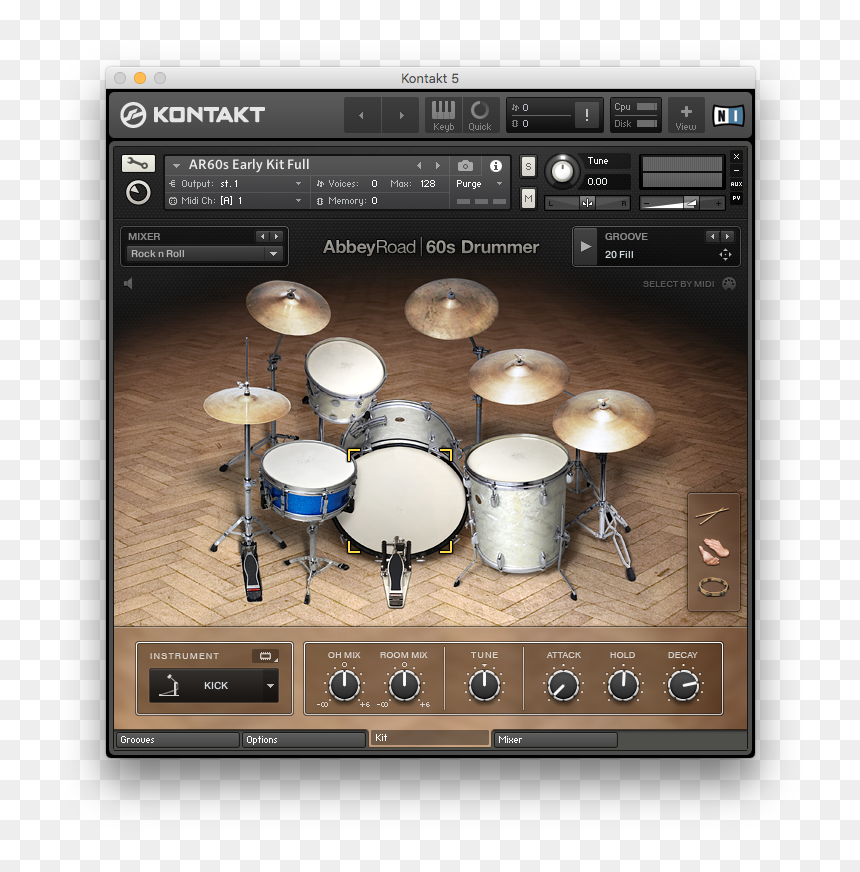Screen dimensions: 860x872
Task: Select the hi-hat cymbals
Action: point(247,405)
